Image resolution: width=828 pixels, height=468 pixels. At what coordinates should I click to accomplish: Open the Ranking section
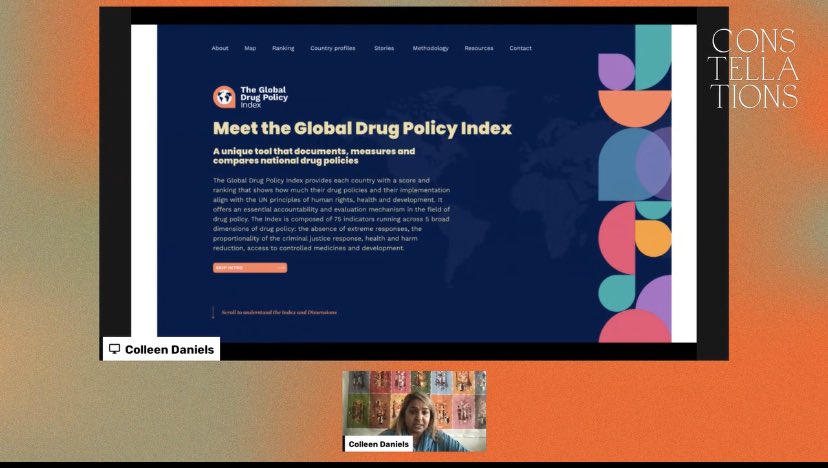pyautogui.click(x=283, y=48)
